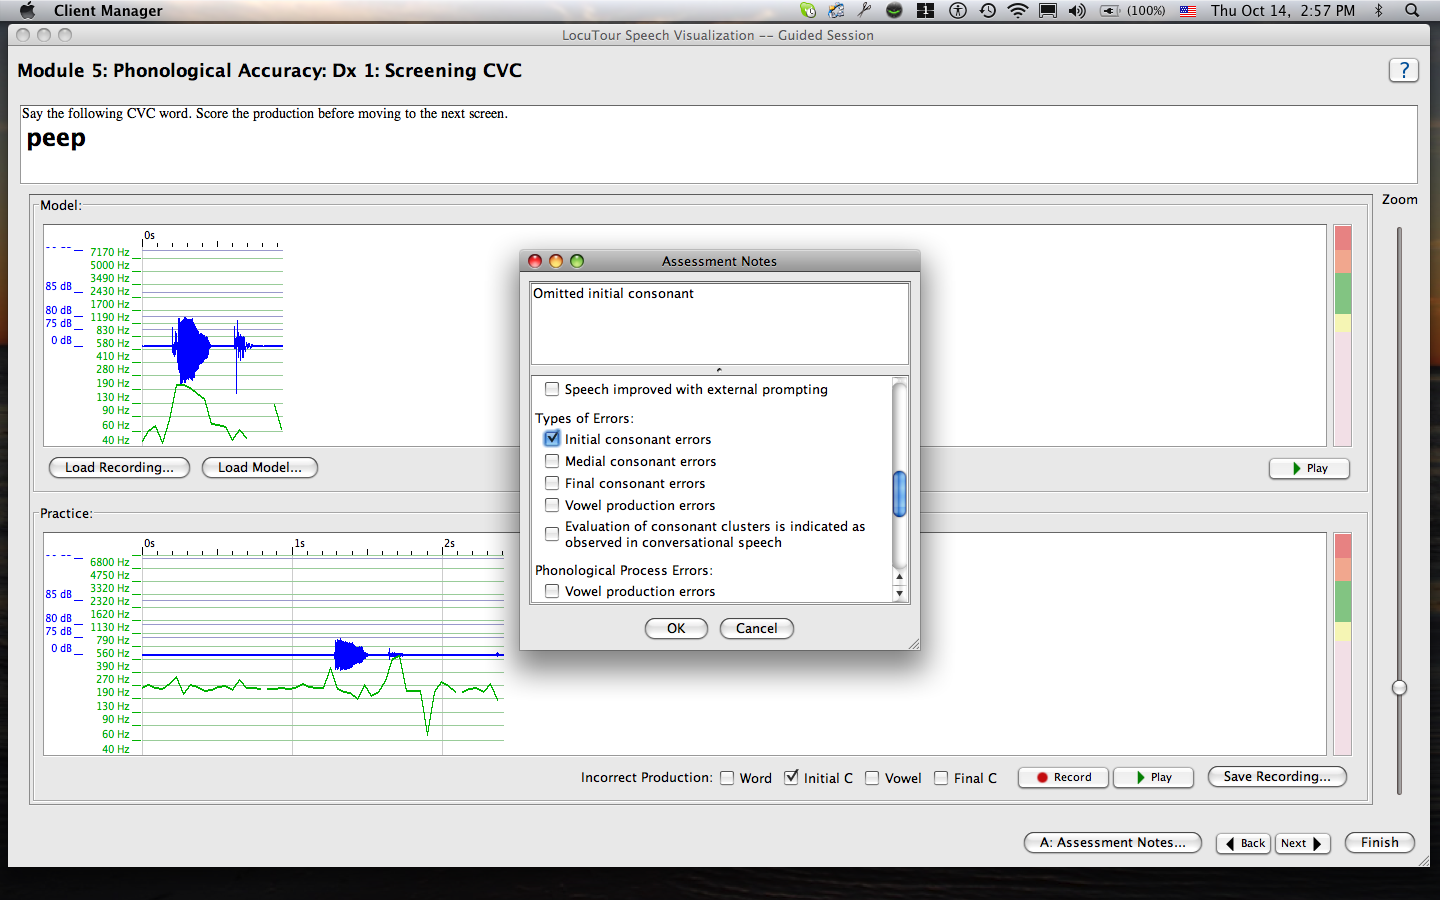Click the Bluetooth icon in menu bar
The image size is (1440, 900).
[1378, 10]
